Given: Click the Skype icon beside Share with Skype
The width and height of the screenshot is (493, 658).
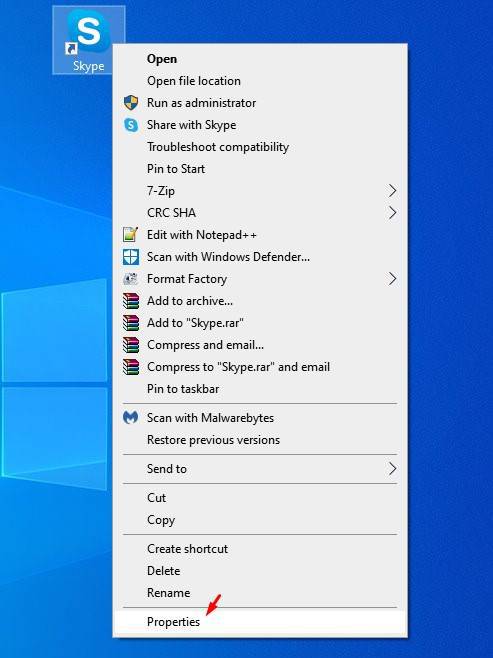Looking at the screenshot, I should [131, 125].
